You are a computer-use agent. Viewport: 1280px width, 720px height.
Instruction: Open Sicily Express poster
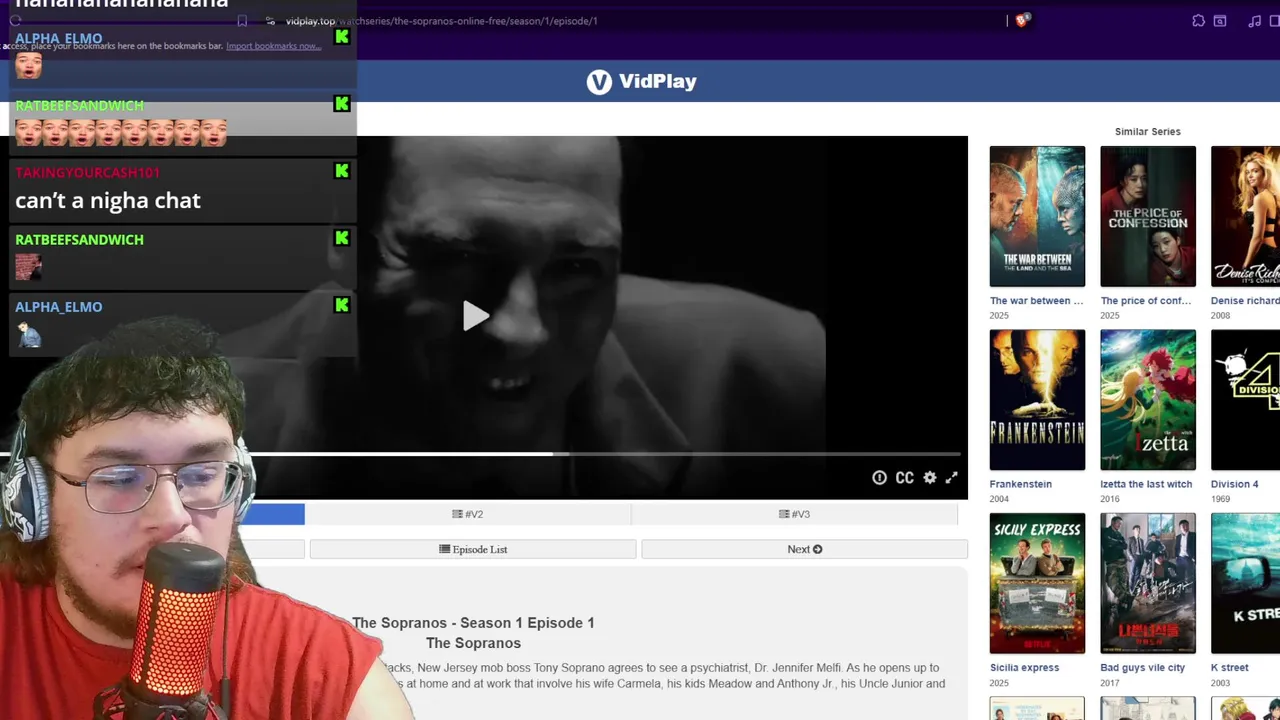pos(1037,583)
